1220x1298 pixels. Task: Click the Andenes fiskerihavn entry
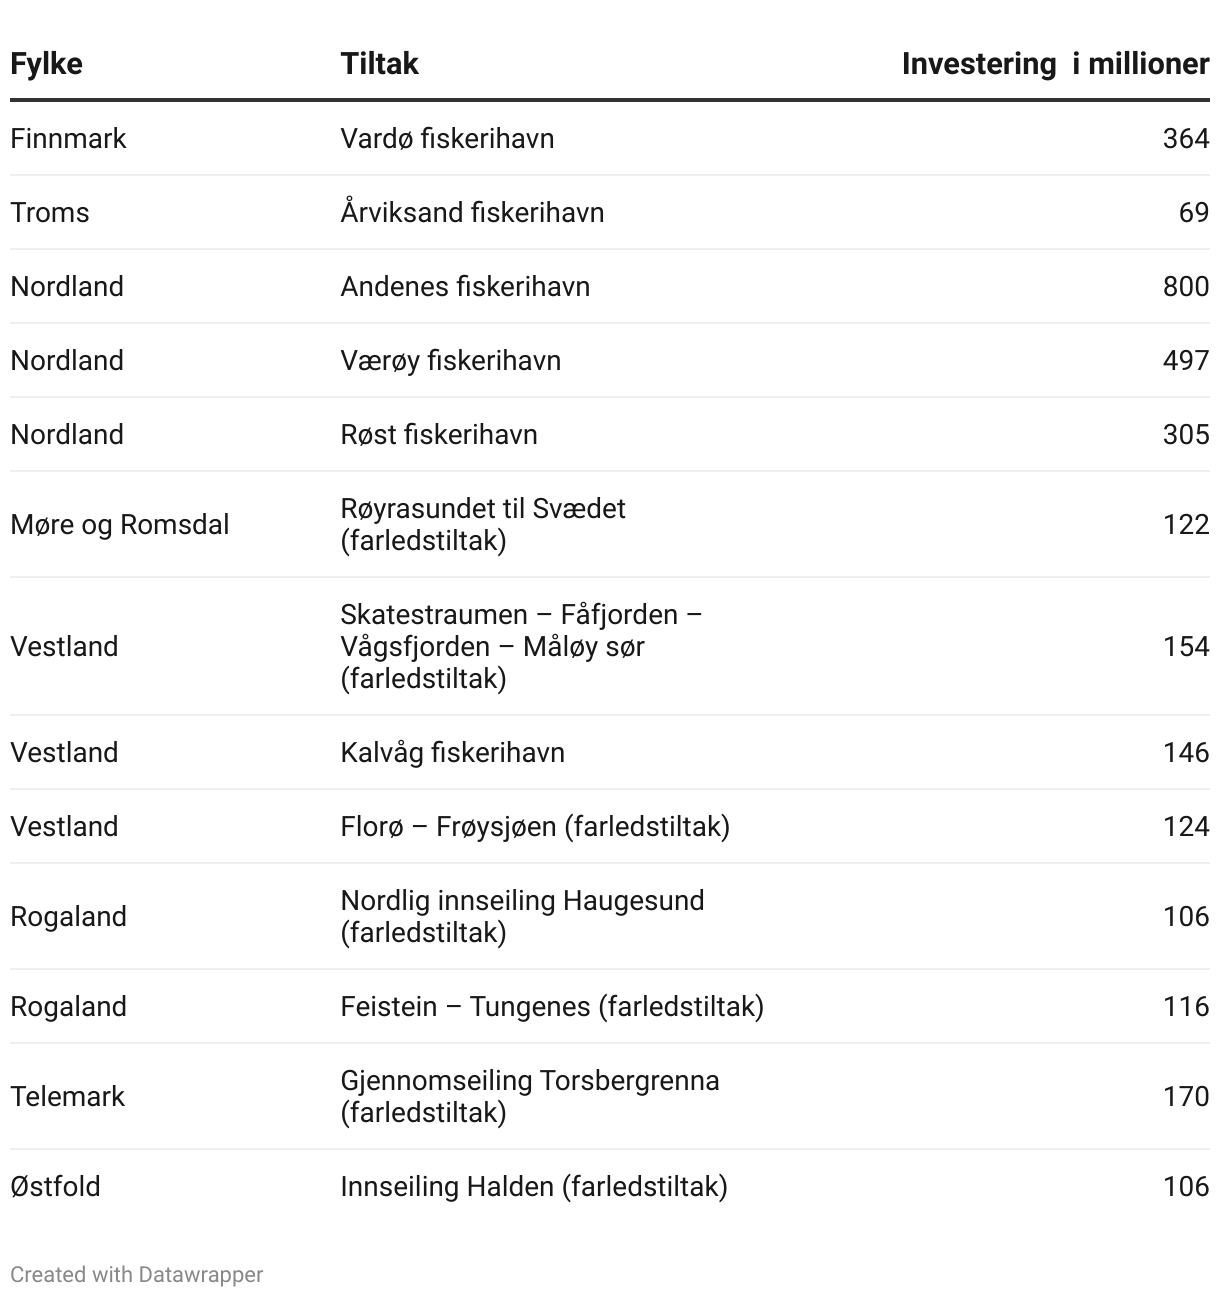[465, 286]
